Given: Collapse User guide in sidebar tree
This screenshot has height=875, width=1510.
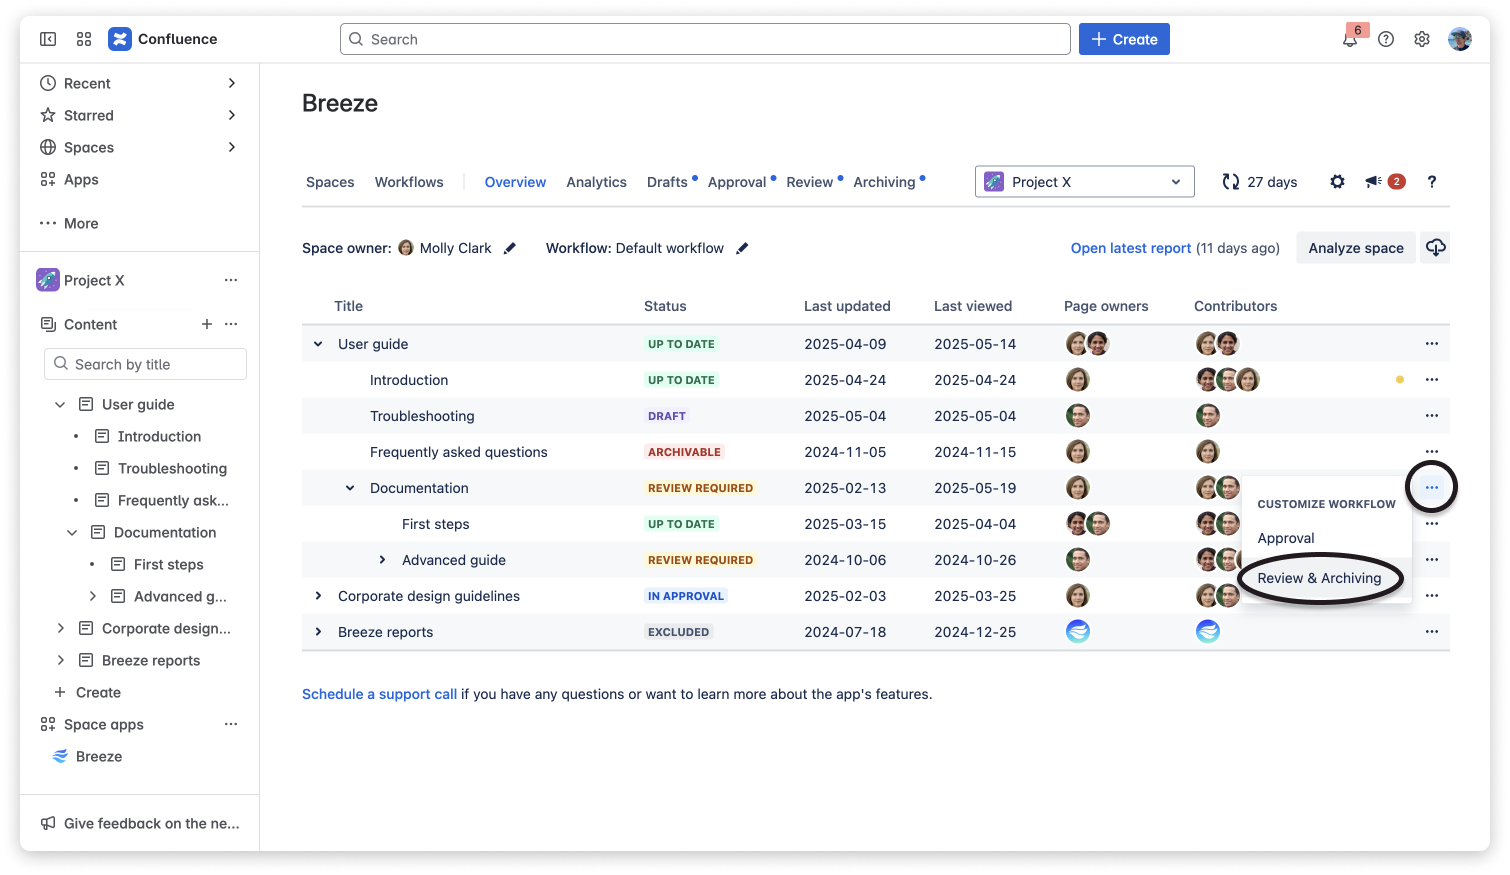Looking at the screenshot, I should pos(60,404).
